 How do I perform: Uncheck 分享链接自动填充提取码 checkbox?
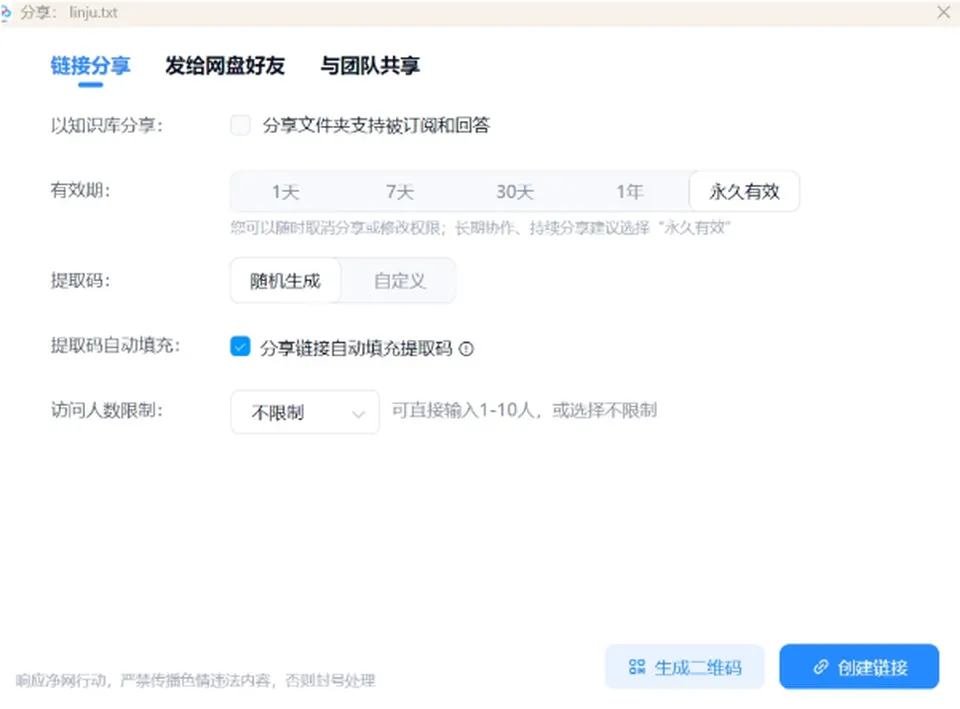pyautogui.click(x=240, y=347)
